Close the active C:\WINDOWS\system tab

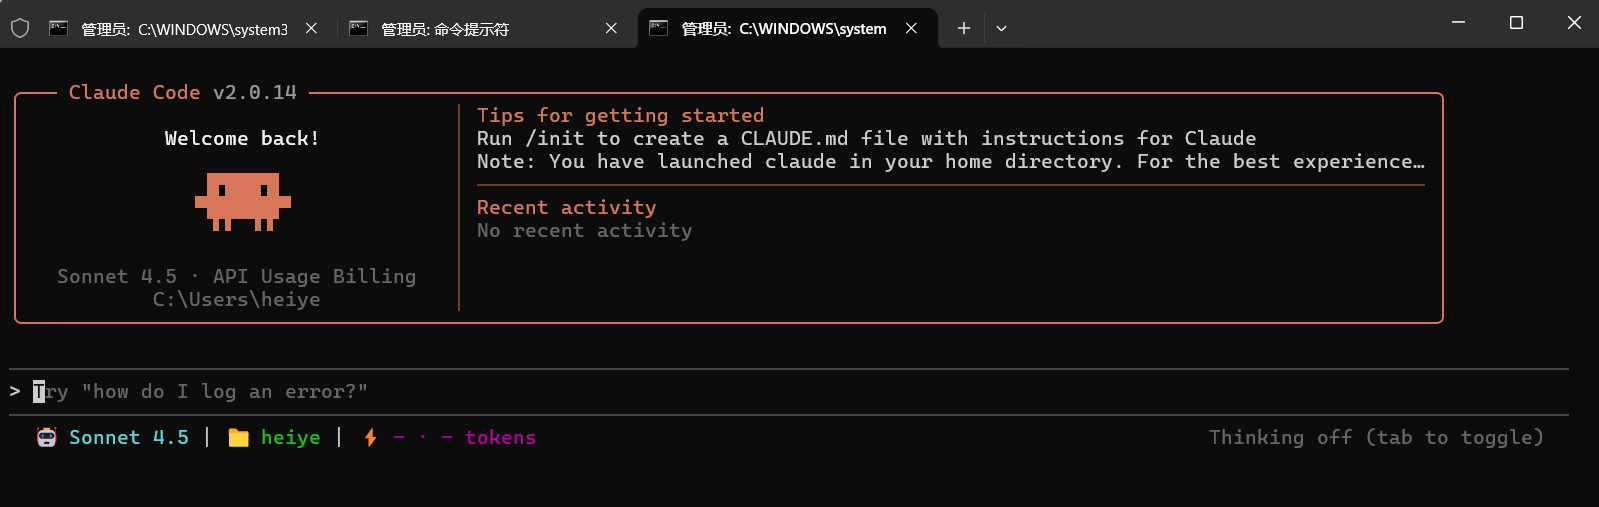pos(911,28)
